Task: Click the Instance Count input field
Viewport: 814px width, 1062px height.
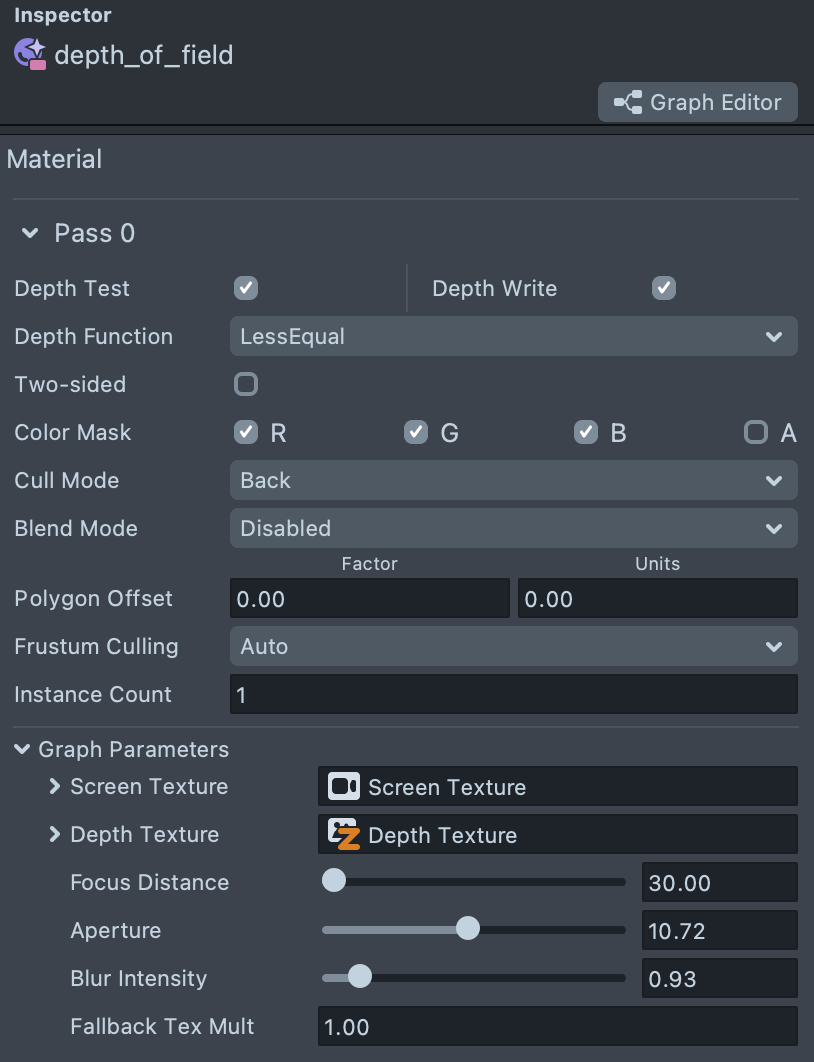Action: point(513,695)
